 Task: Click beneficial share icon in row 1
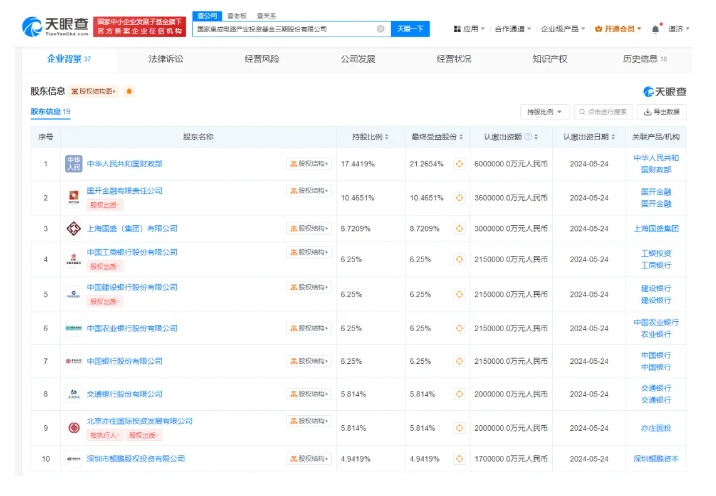coord(459,164)
